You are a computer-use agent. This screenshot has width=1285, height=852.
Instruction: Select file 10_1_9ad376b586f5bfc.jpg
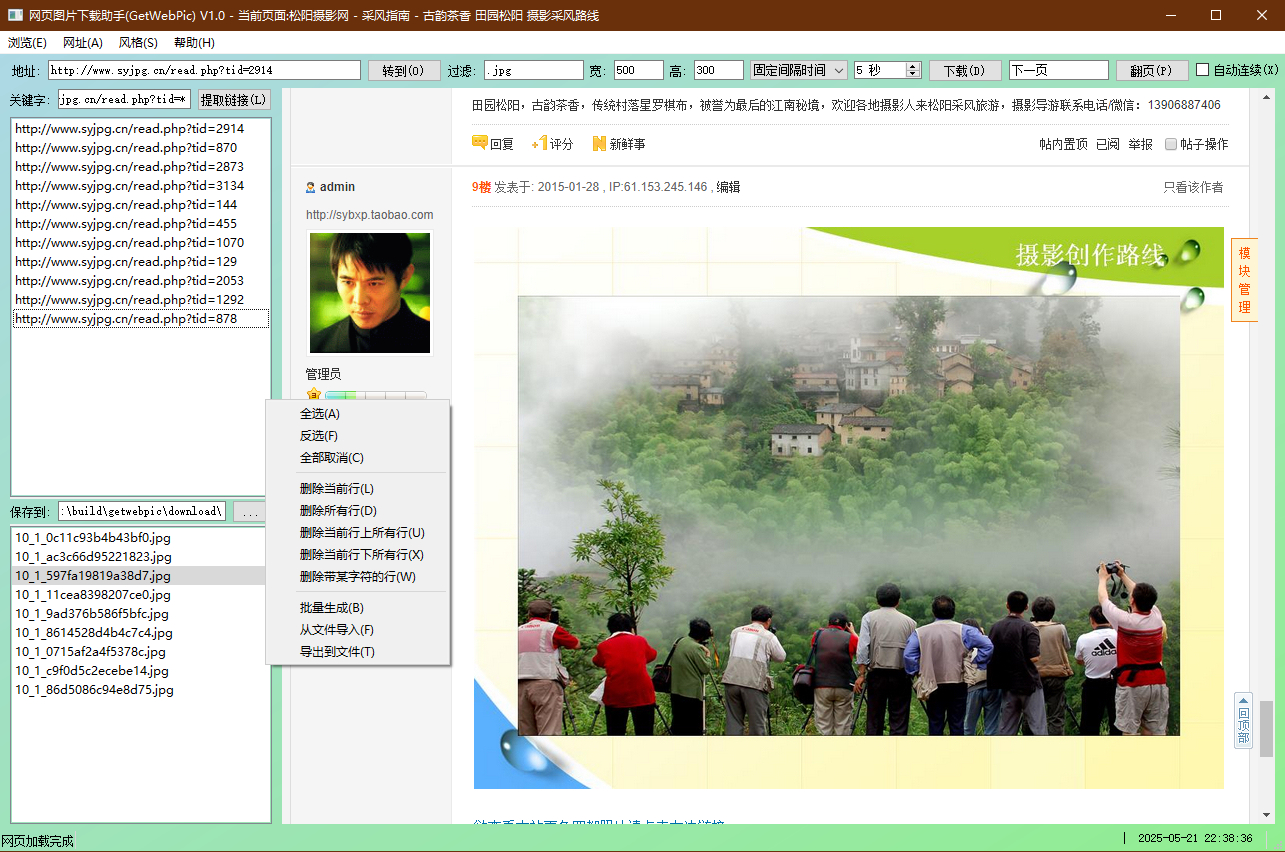140,614
